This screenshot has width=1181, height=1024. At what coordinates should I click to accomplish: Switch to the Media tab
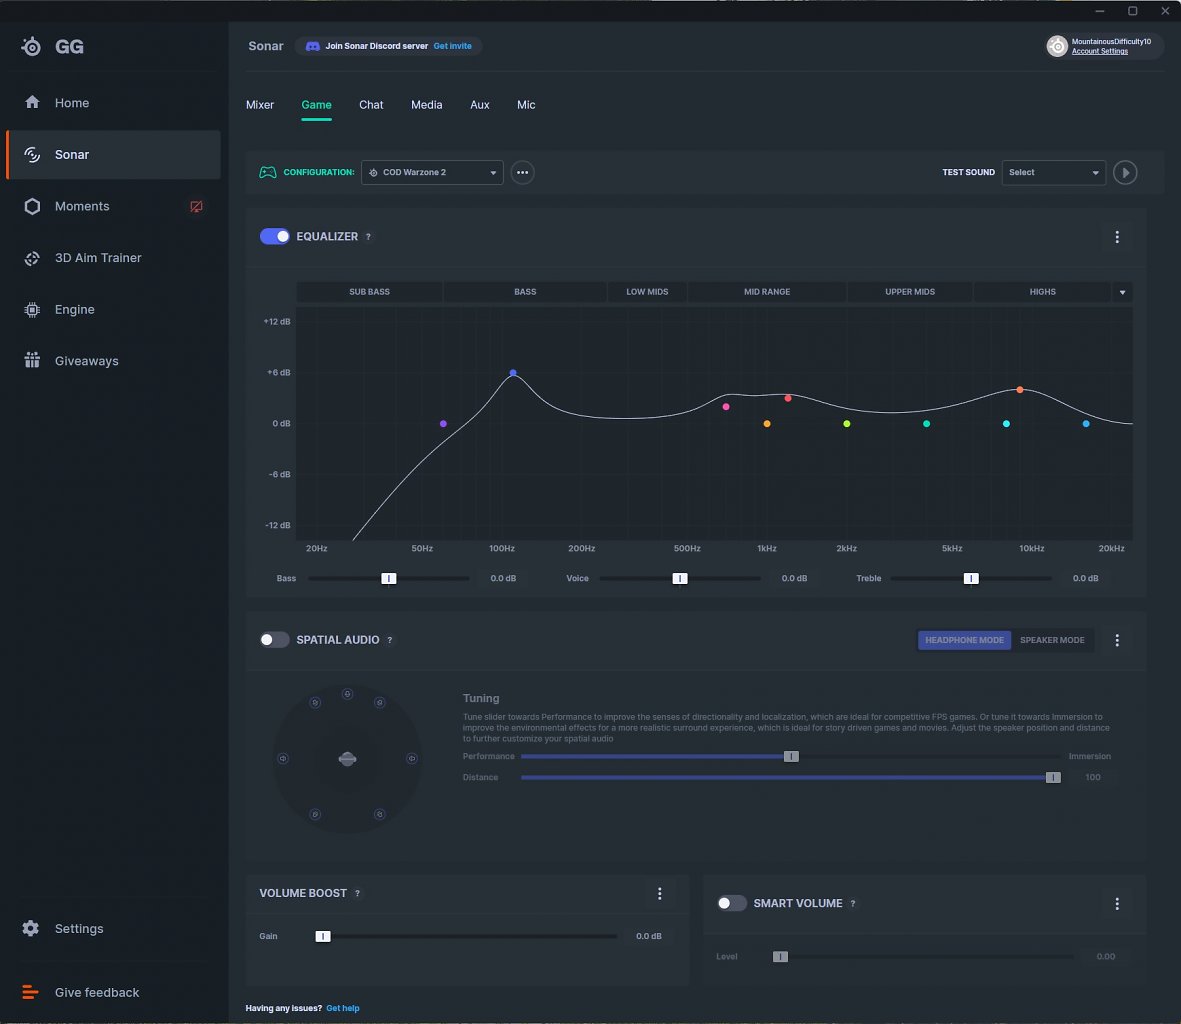click(426, 105)
